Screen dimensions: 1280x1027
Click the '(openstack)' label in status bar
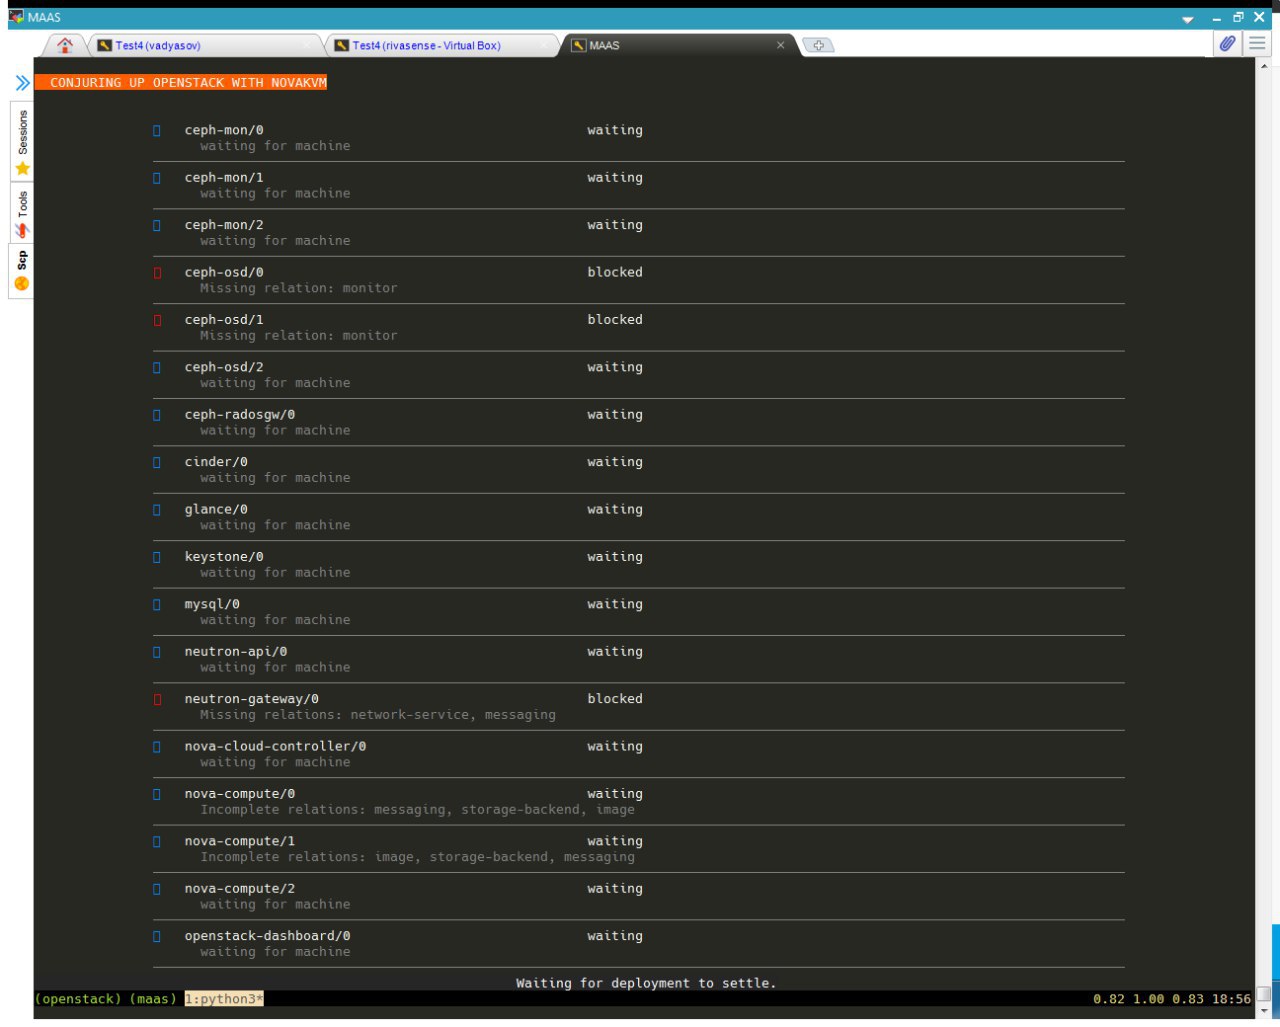point(78,999)
